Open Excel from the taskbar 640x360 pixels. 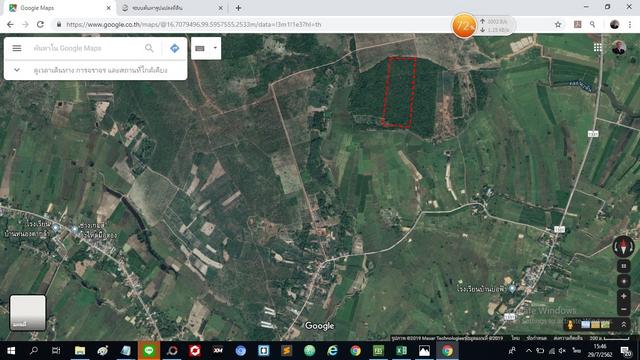tap(401, 351)
